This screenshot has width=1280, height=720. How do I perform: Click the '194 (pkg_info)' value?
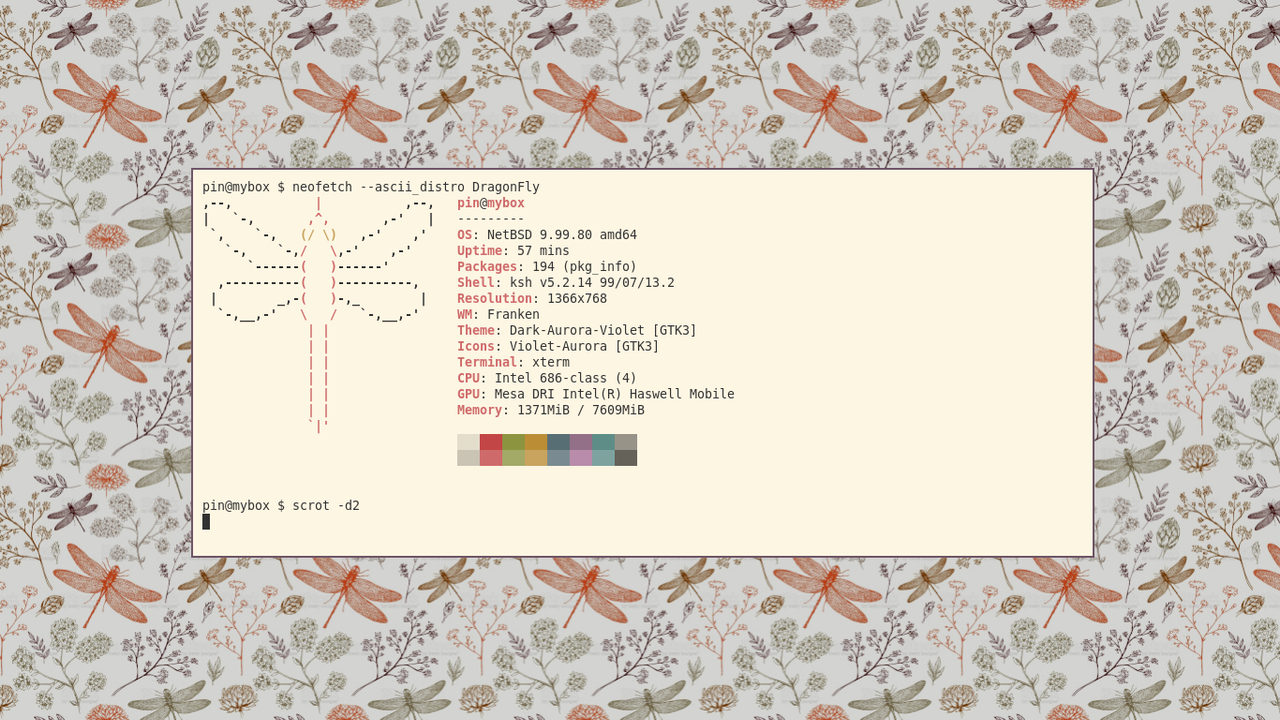coord(585,267)
